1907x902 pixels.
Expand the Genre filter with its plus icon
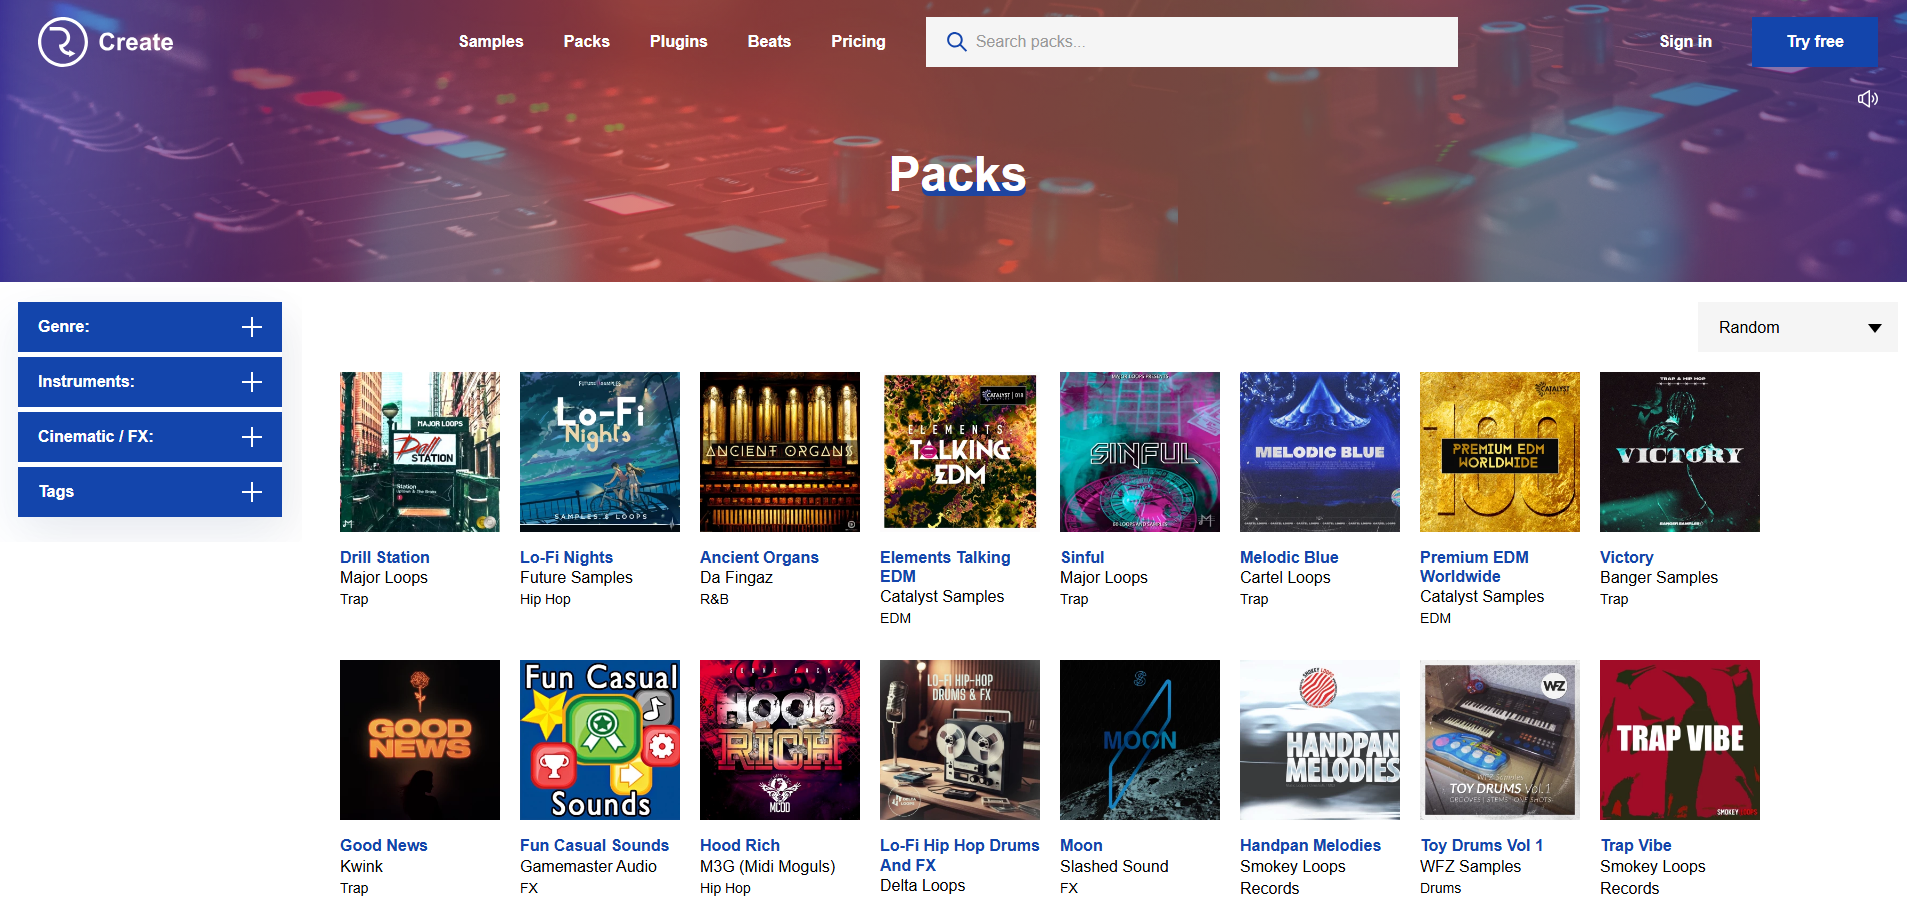pyautogui.click(x=252, y=327)
